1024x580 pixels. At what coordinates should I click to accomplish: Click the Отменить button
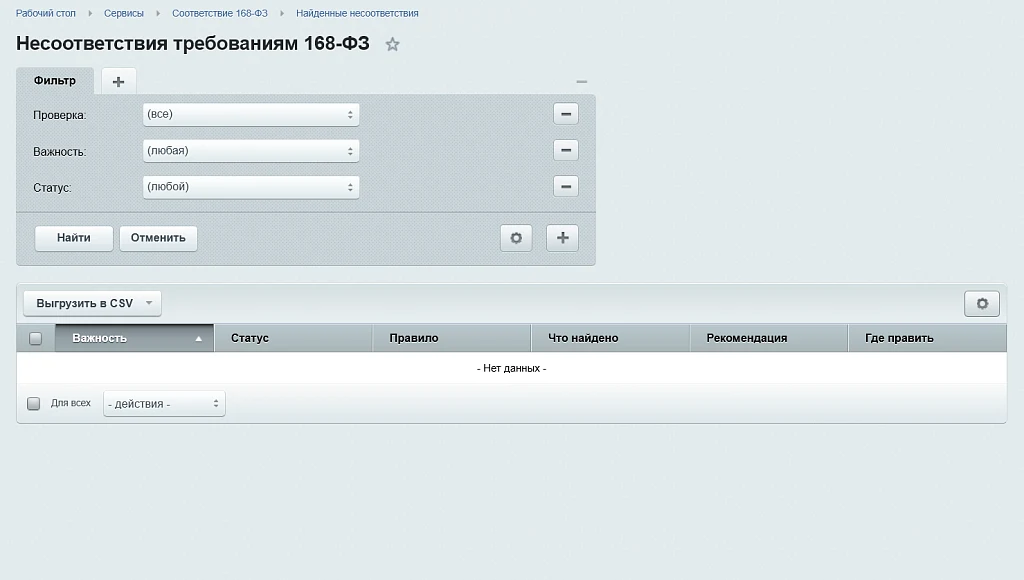158,238
